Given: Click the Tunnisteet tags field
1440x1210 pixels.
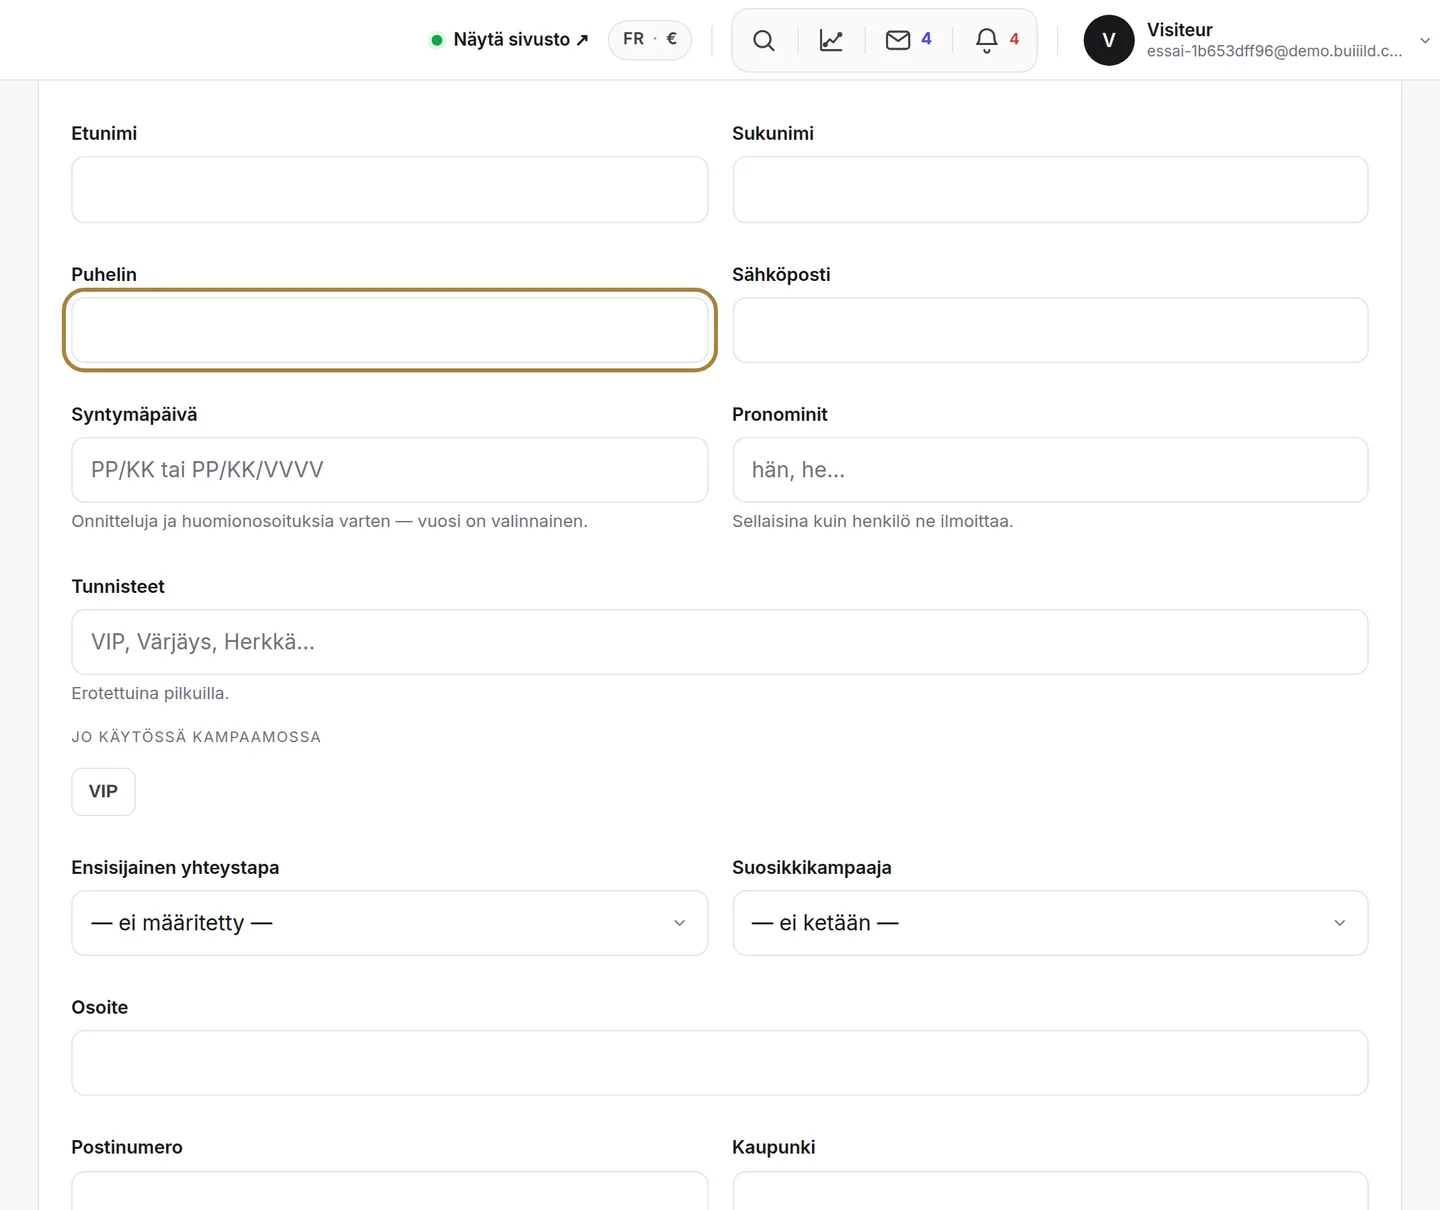Looking at the screenshot, I should (720, 642).
